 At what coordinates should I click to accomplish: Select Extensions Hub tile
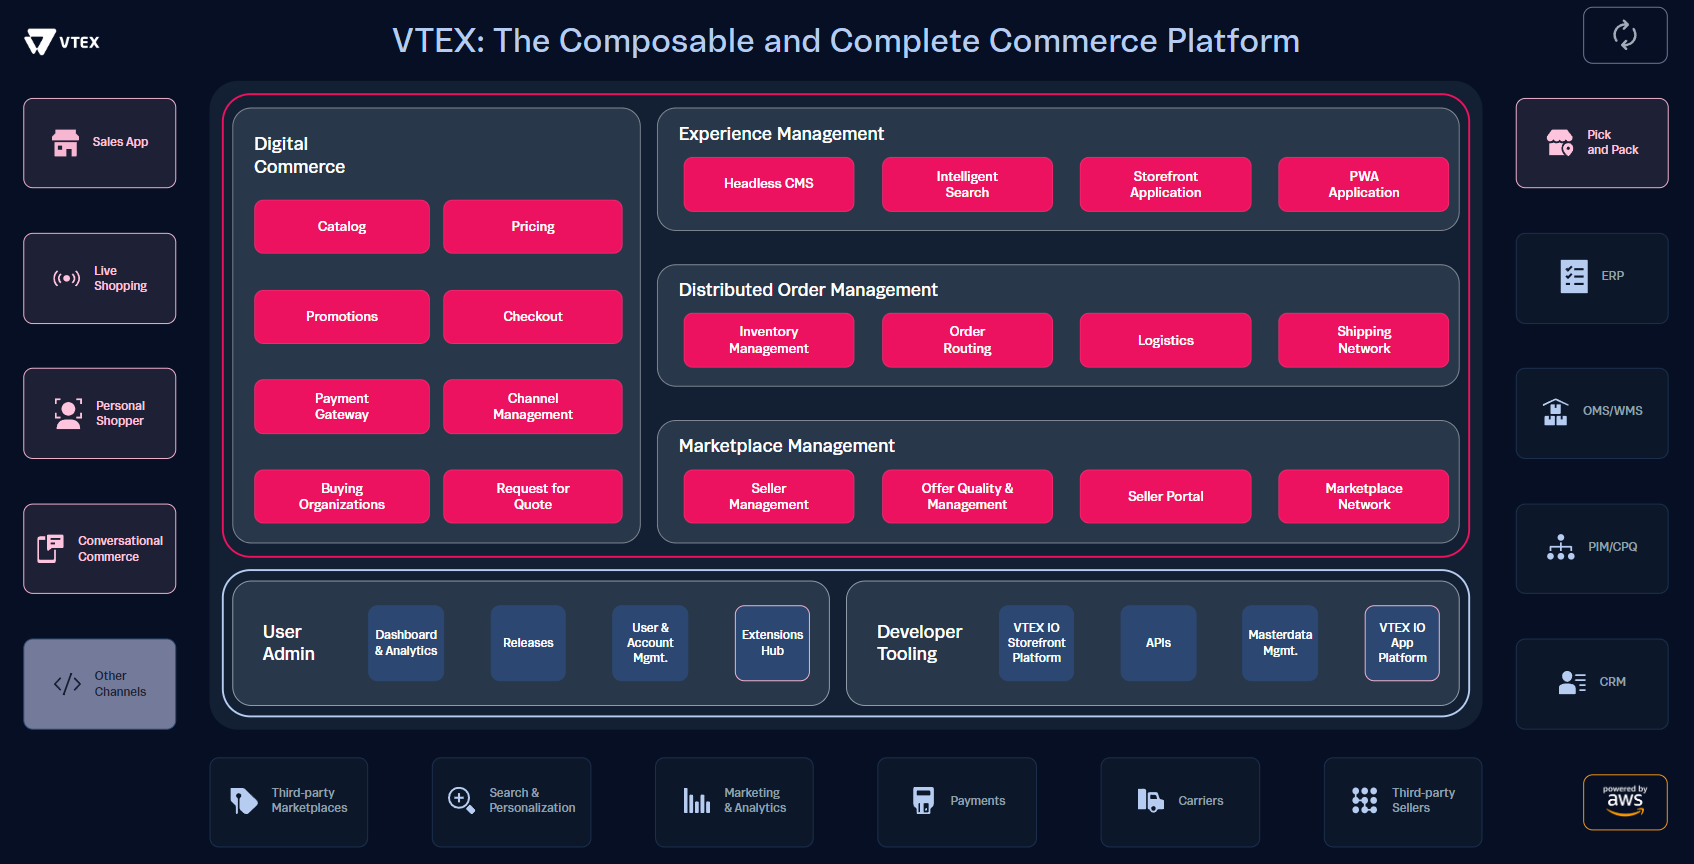(772, 643)
